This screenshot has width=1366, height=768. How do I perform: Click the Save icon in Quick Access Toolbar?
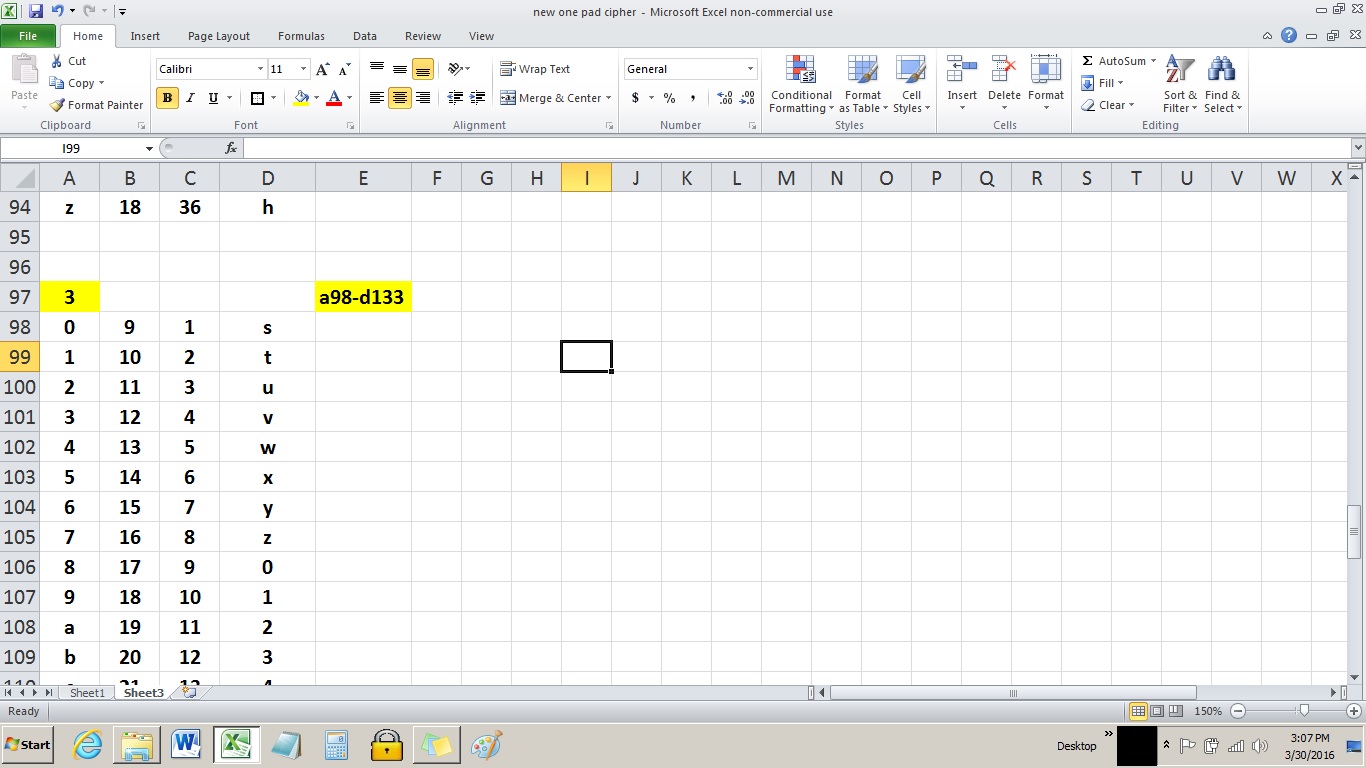(x=36, y=12)
